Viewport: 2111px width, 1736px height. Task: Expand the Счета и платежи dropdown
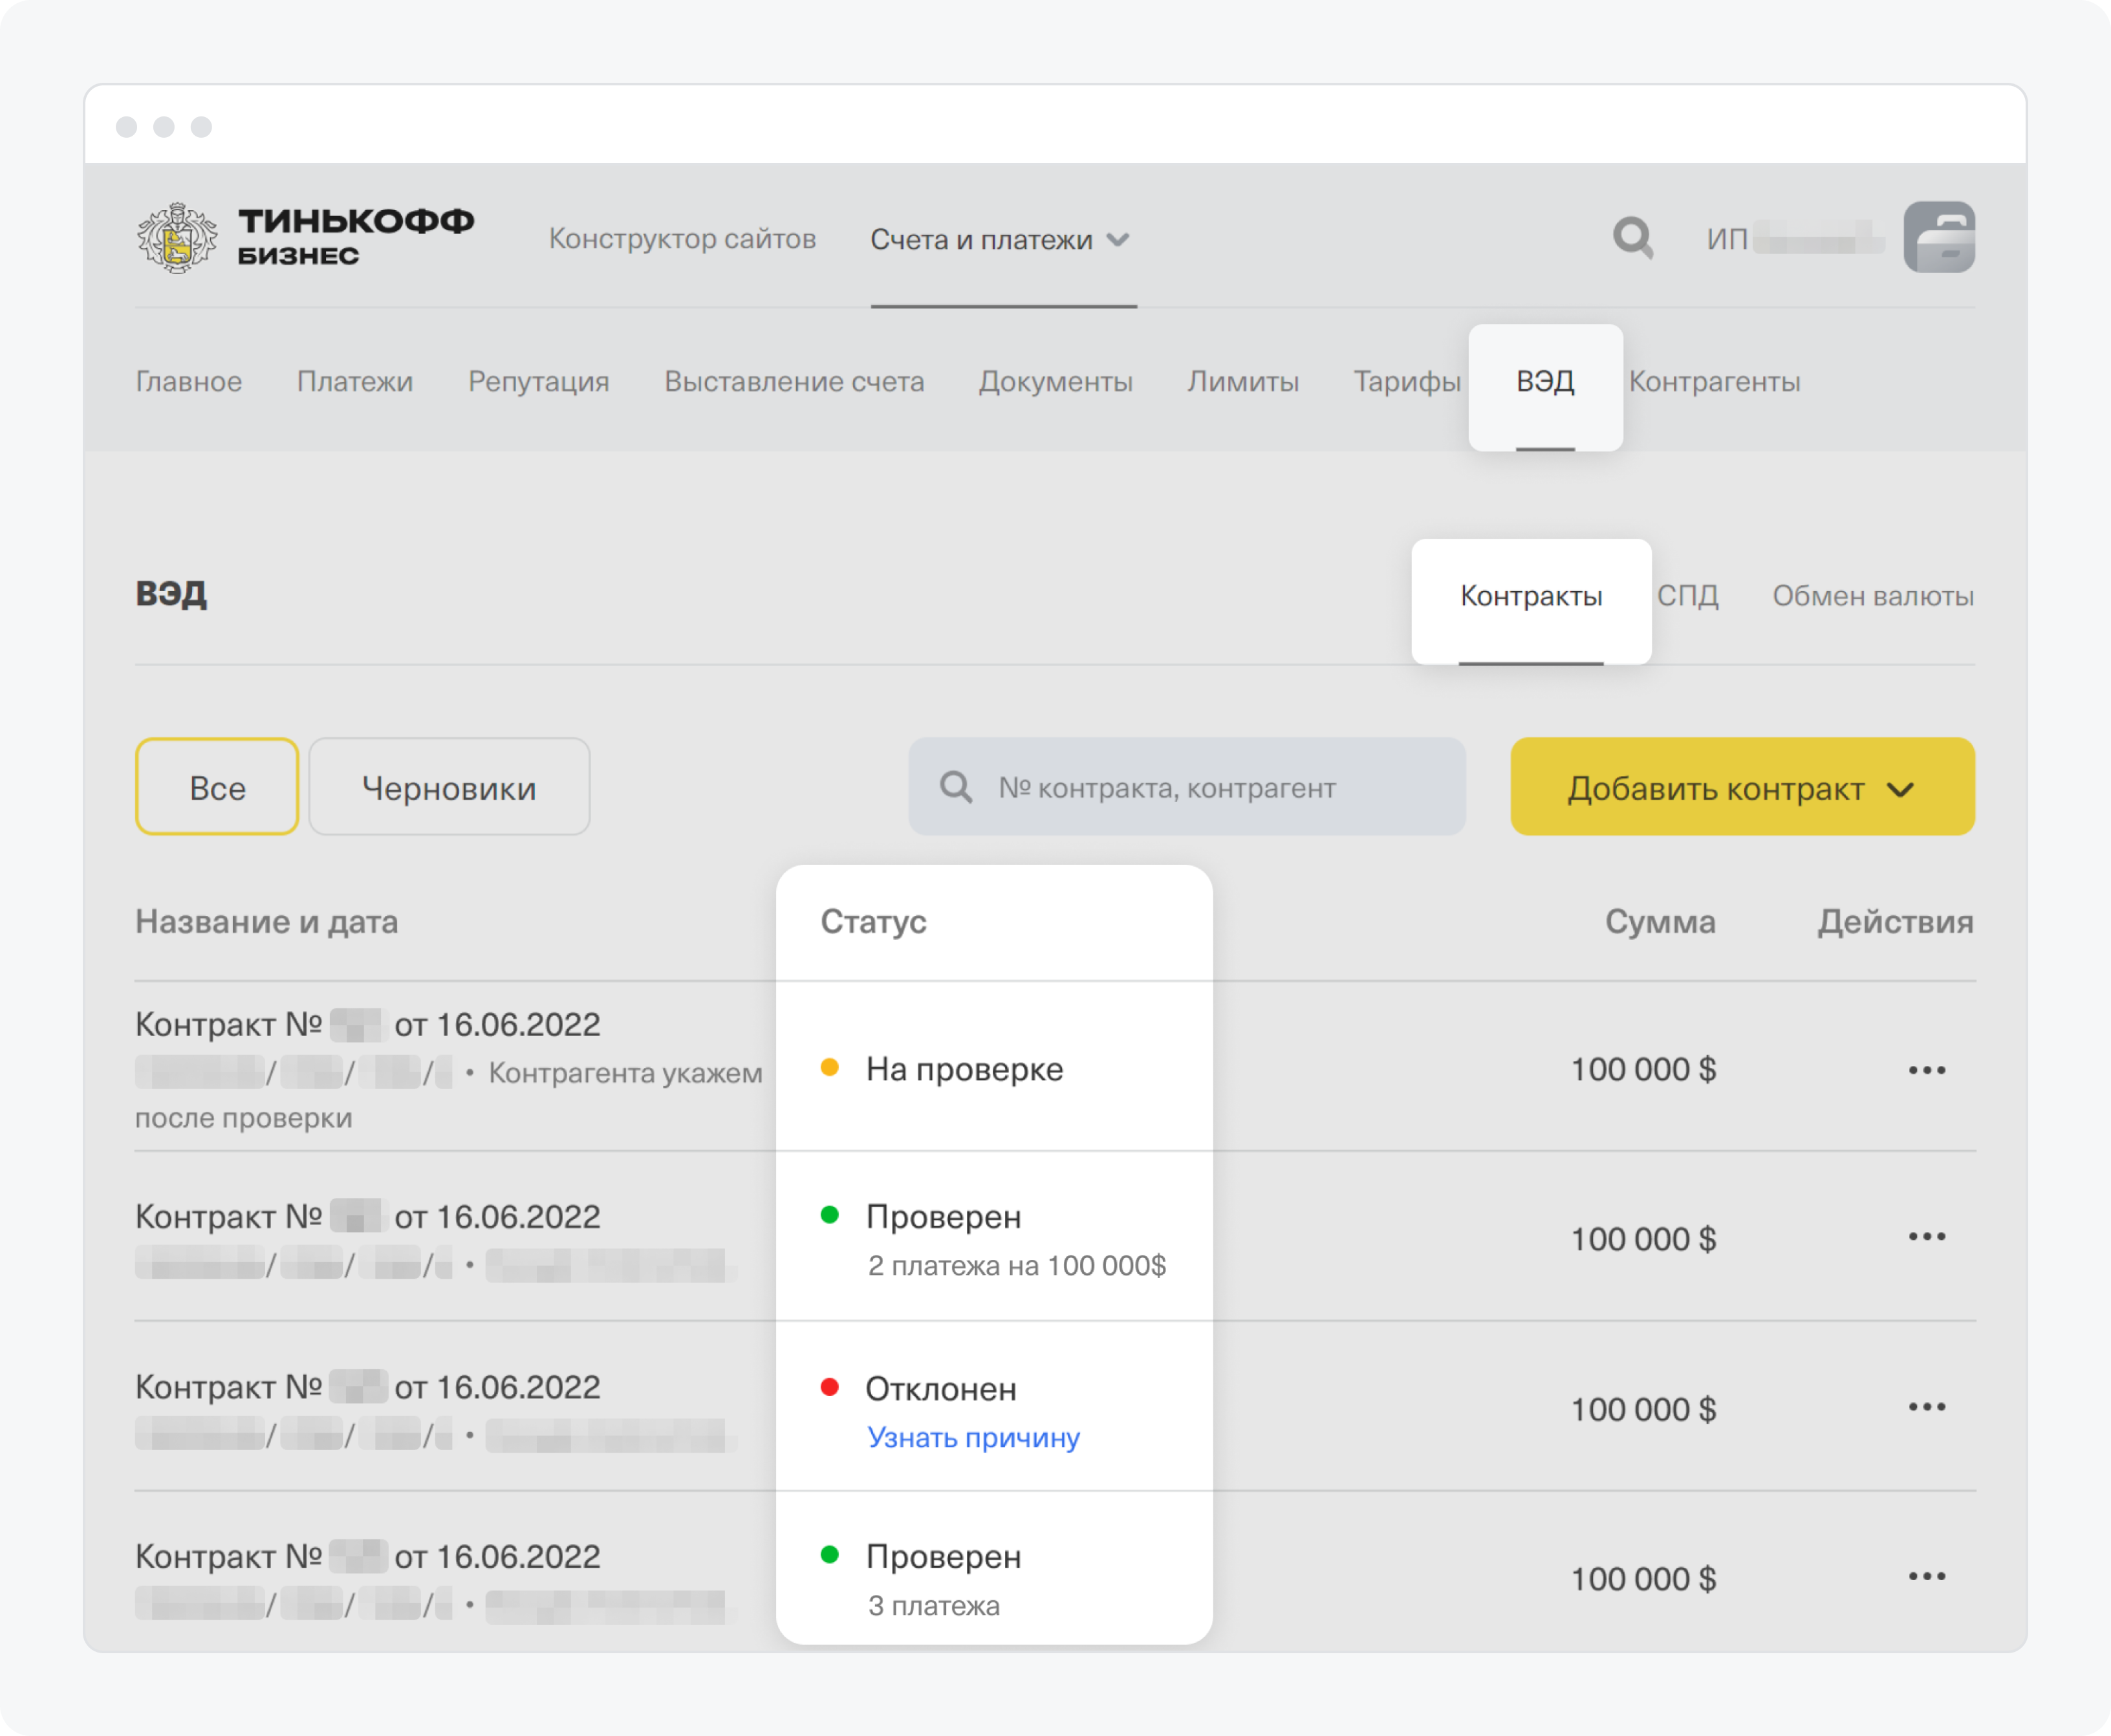pyautogui.click(x=999, y=240)
